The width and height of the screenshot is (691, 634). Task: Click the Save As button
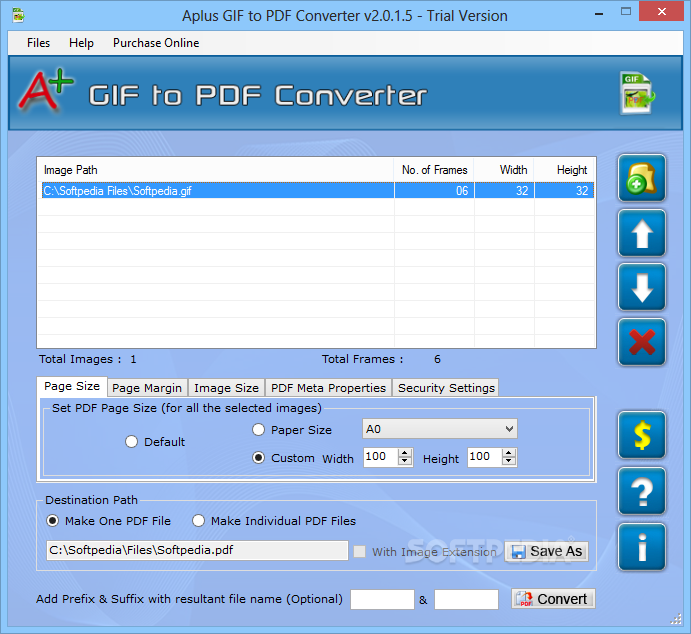coord(546,551)
